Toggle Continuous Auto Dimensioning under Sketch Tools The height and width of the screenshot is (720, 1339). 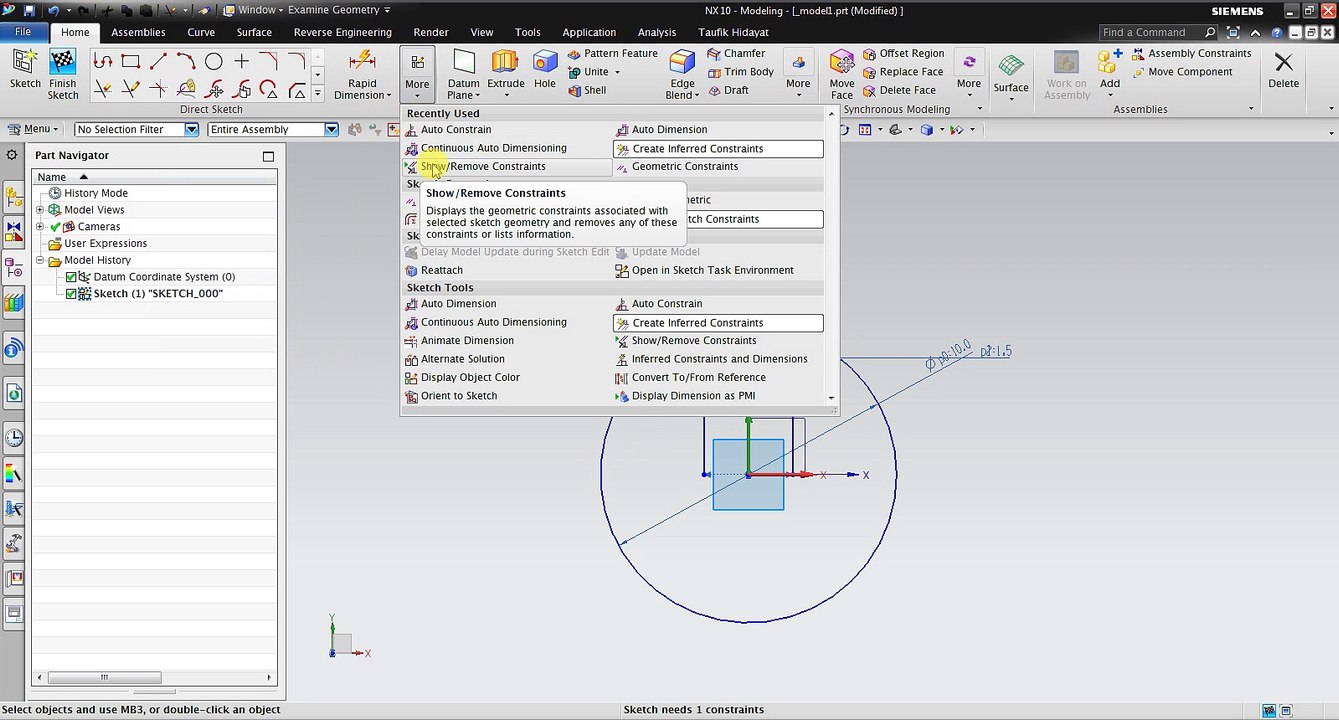[x=486, y=322]
